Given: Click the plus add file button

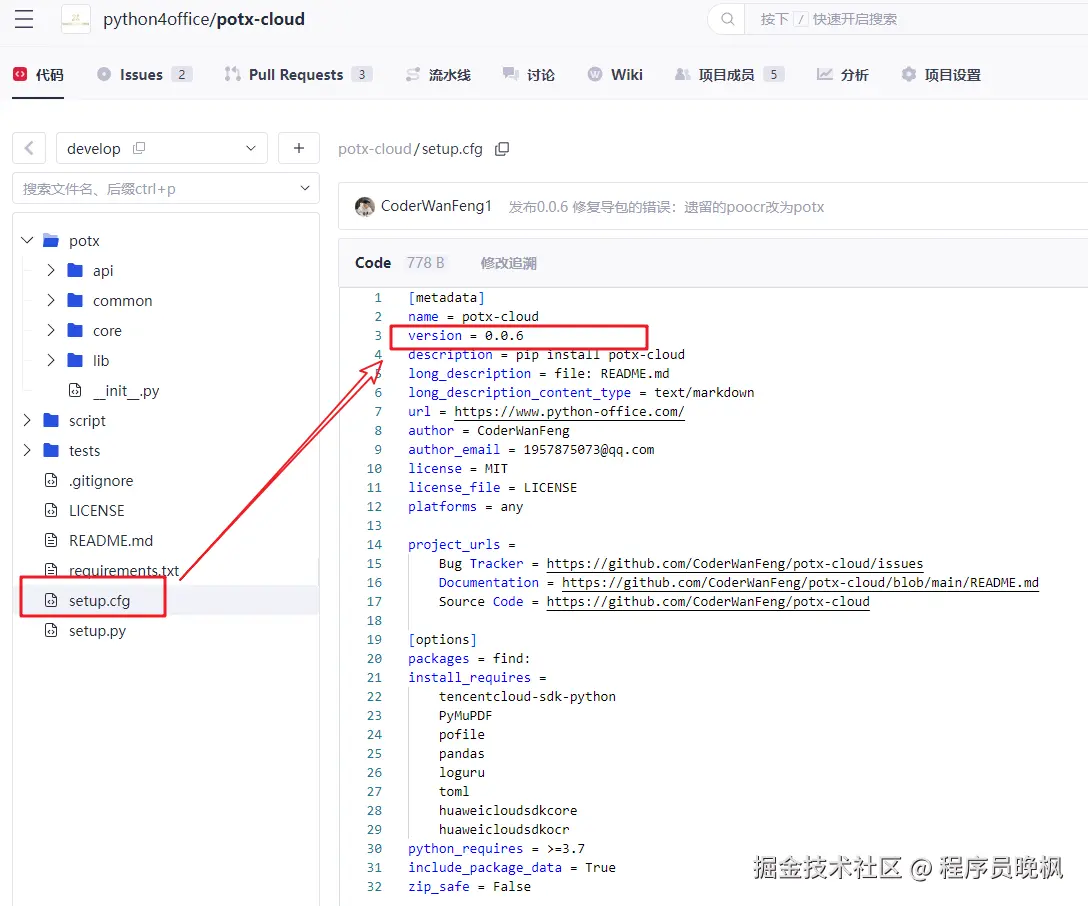Looking at the screenshot, I should tap(298, 148).
